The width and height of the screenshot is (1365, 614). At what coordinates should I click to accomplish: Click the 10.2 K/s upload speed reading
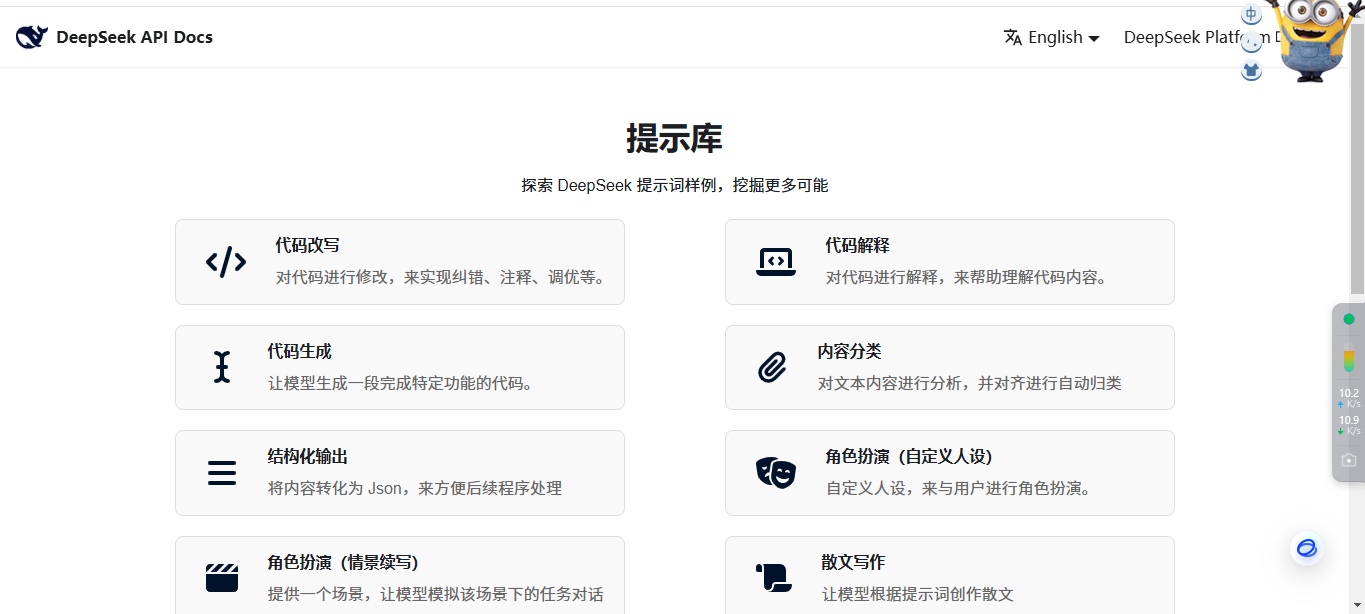1348,398
